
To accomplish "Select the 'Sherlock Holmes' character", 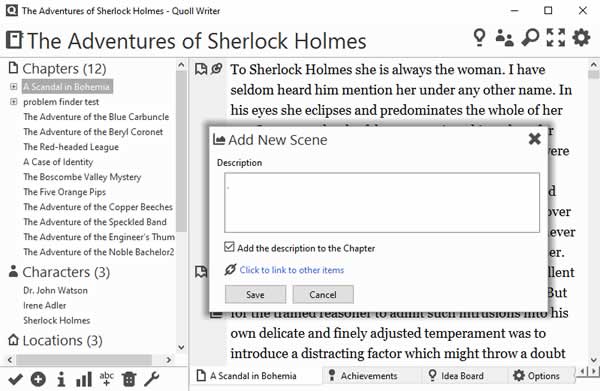I will click(x=57, y=320).
